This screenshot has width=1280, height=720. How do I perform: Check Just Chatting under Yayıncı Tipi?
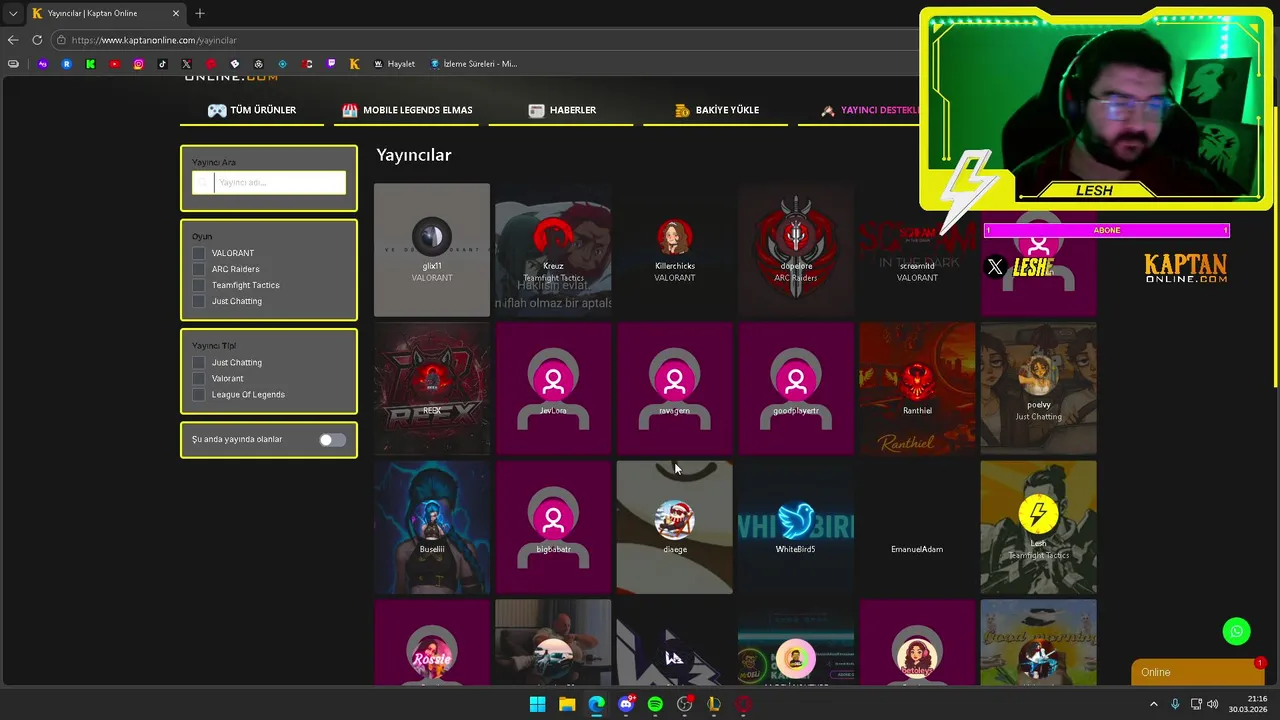pos(199,362)
